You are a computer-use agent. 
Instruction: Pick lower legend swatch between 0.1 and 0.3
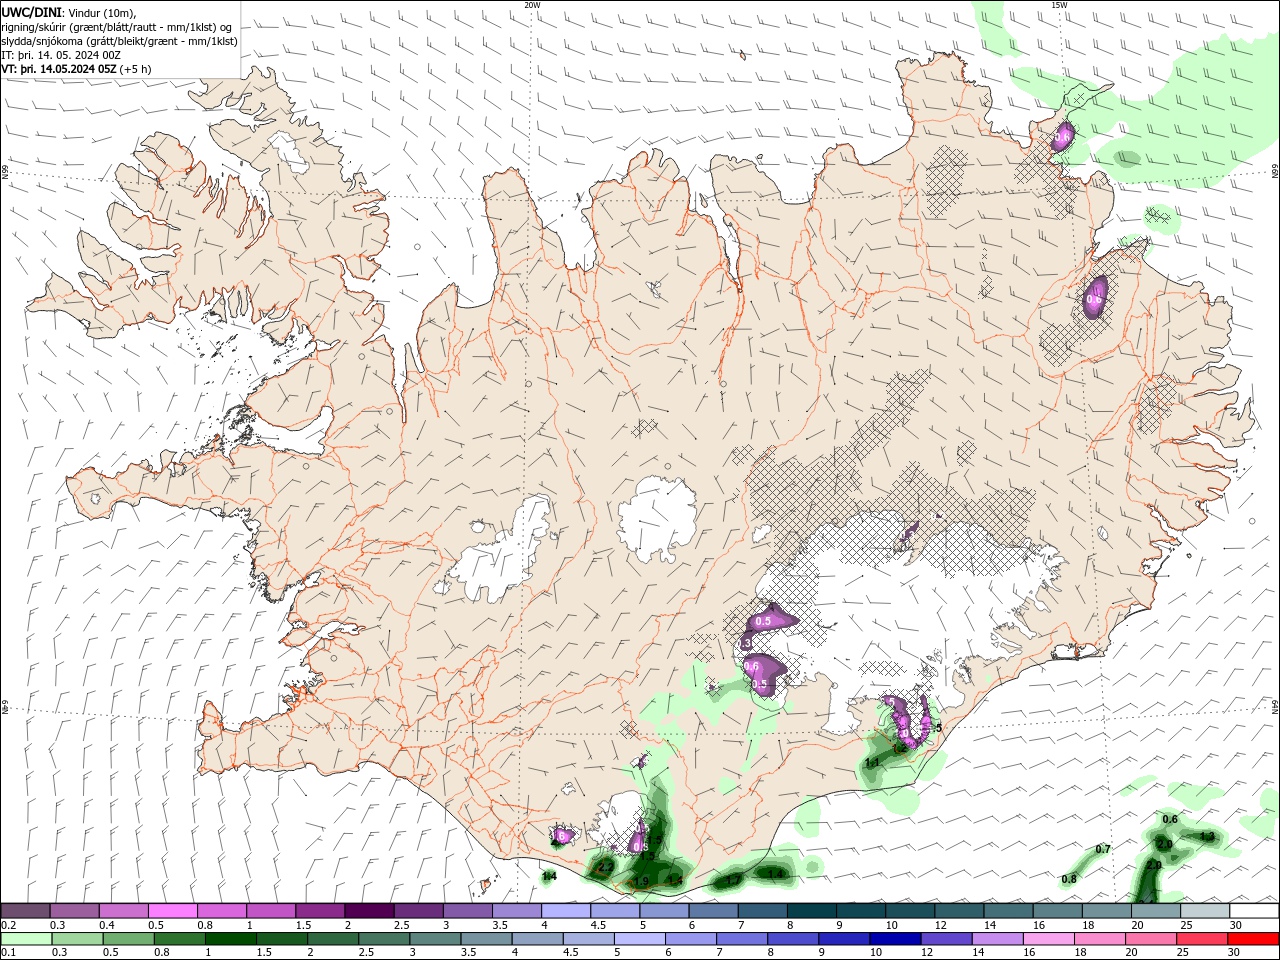(x=26, y=940)
